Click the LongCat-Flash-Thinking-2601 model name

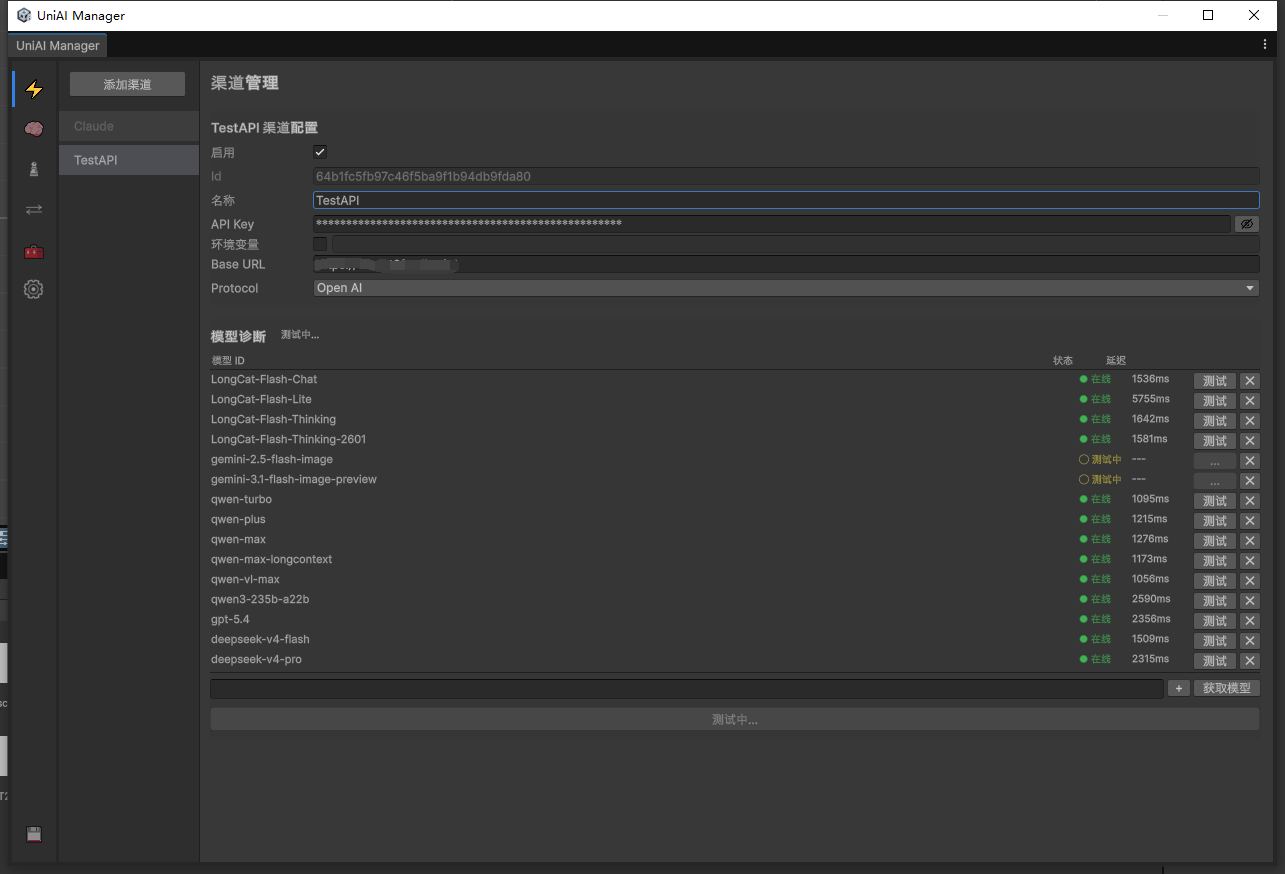tap(288, 439)
